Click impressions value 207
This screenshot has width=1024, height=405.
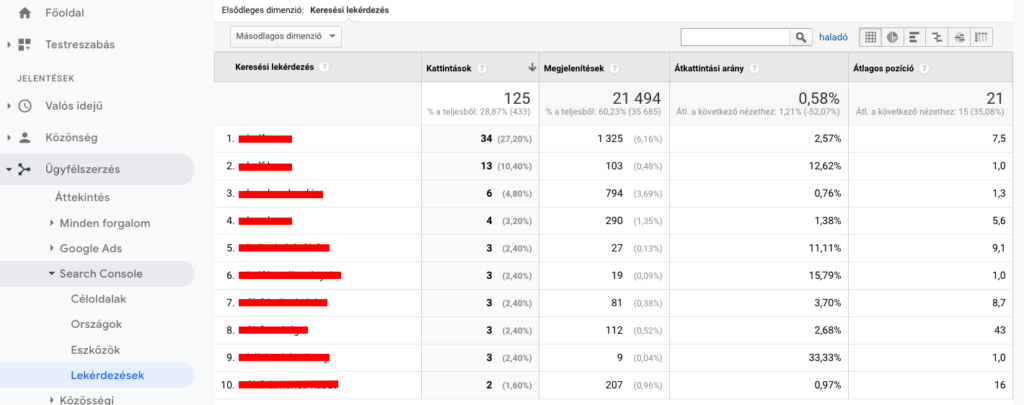coord(614,385)
